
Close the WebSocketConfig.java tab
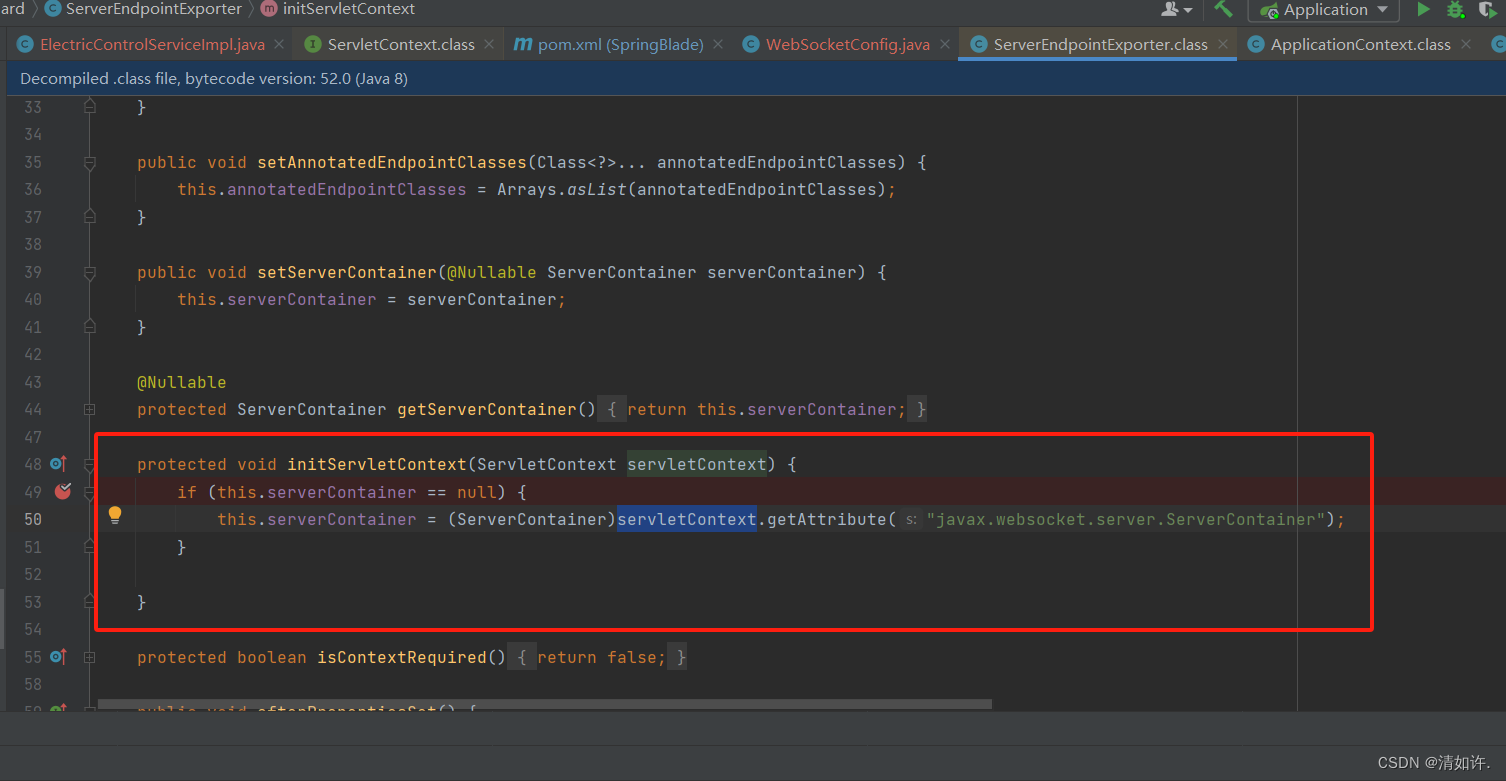(945, 45)
